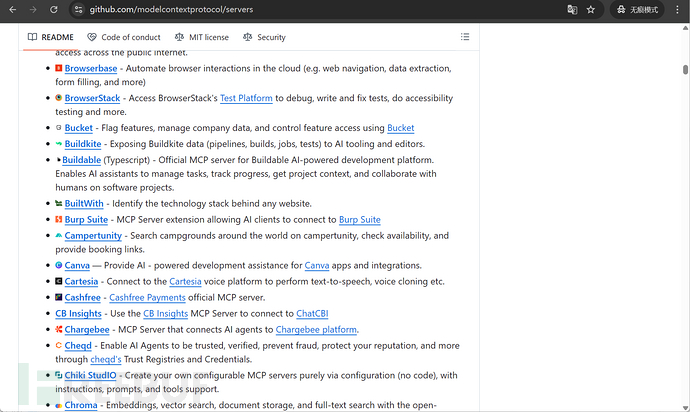This screenshot has width=690, height=412.
Task: Open the Chroma link
Action: pyautogui.click(x=81, y=405)
